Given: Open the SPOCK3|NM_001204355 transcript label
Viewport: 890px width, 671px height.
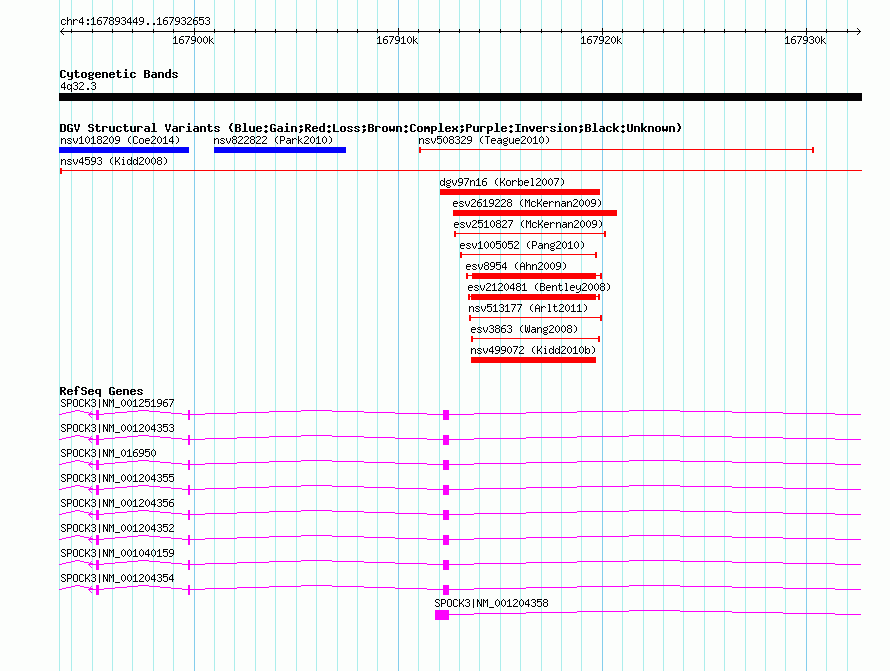Looking at the screenshot, I should tap(117, 478).
